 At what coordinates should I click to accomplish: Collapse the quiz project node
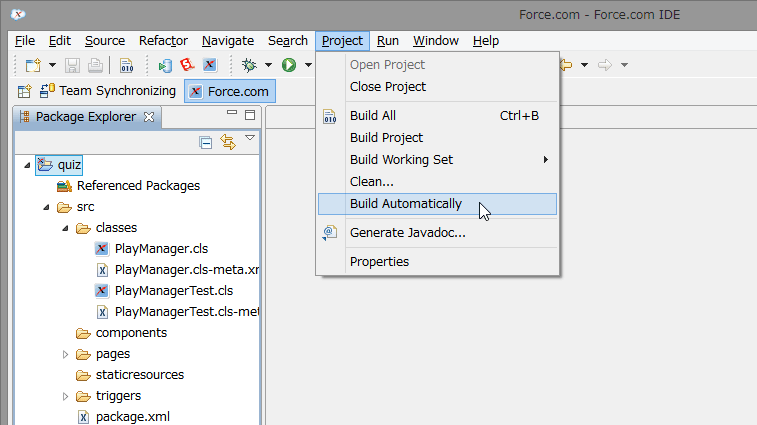click(27, 165)
